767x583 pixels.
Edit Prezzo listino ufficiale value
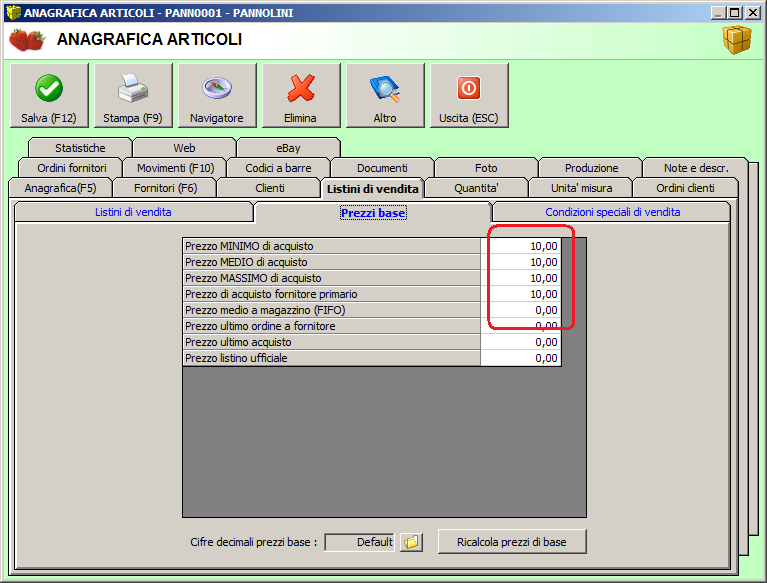point(520,358)
